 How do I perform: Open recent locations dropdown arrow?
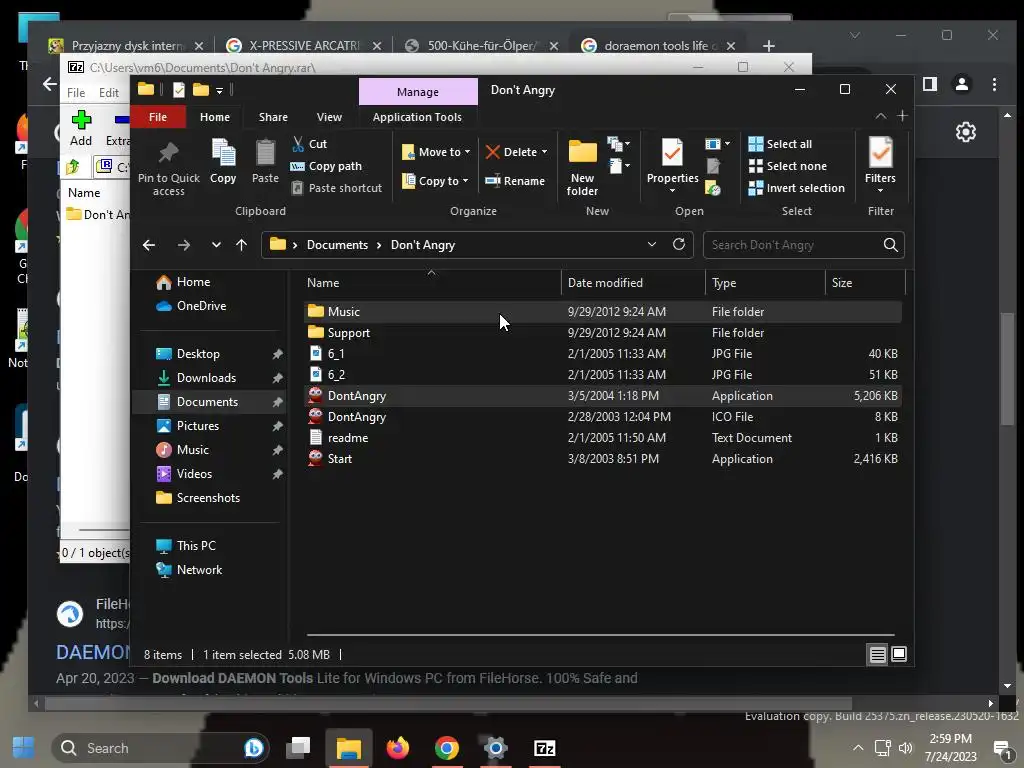(x=216, y=245)
